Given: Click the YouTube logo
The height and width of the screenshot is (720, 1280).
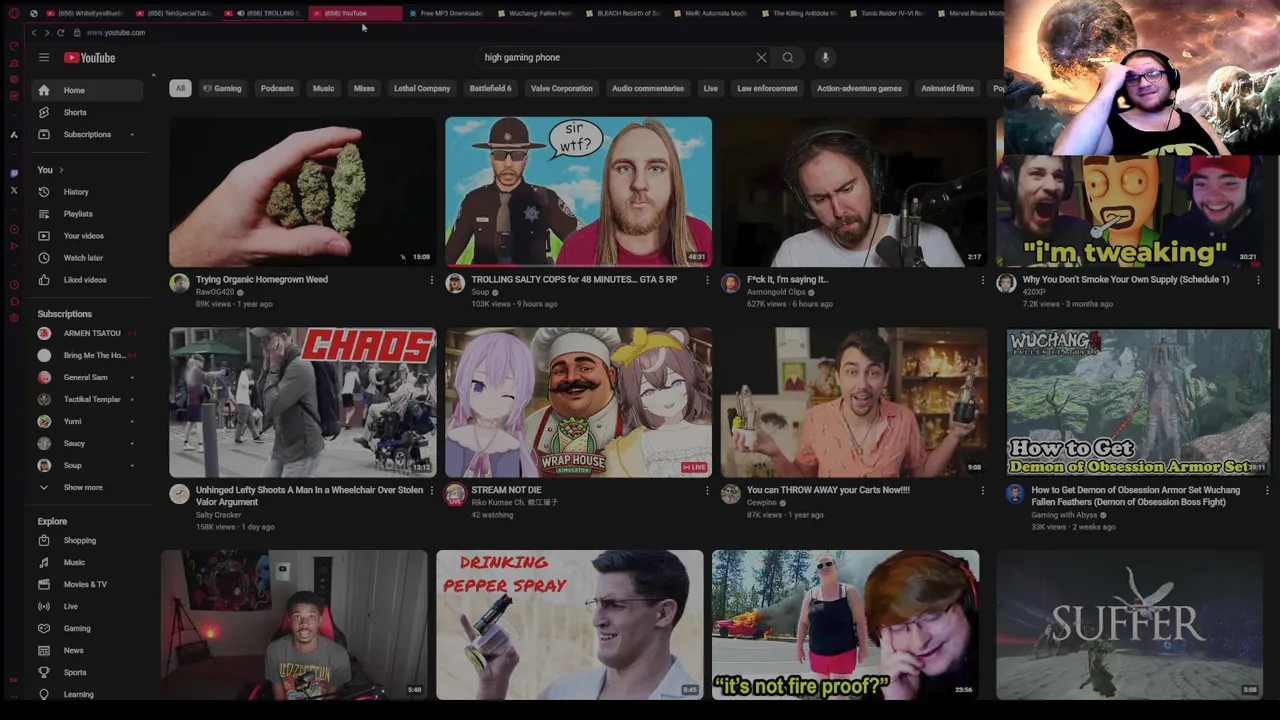Looking at the screenshot, I should (x=90, y=58).
